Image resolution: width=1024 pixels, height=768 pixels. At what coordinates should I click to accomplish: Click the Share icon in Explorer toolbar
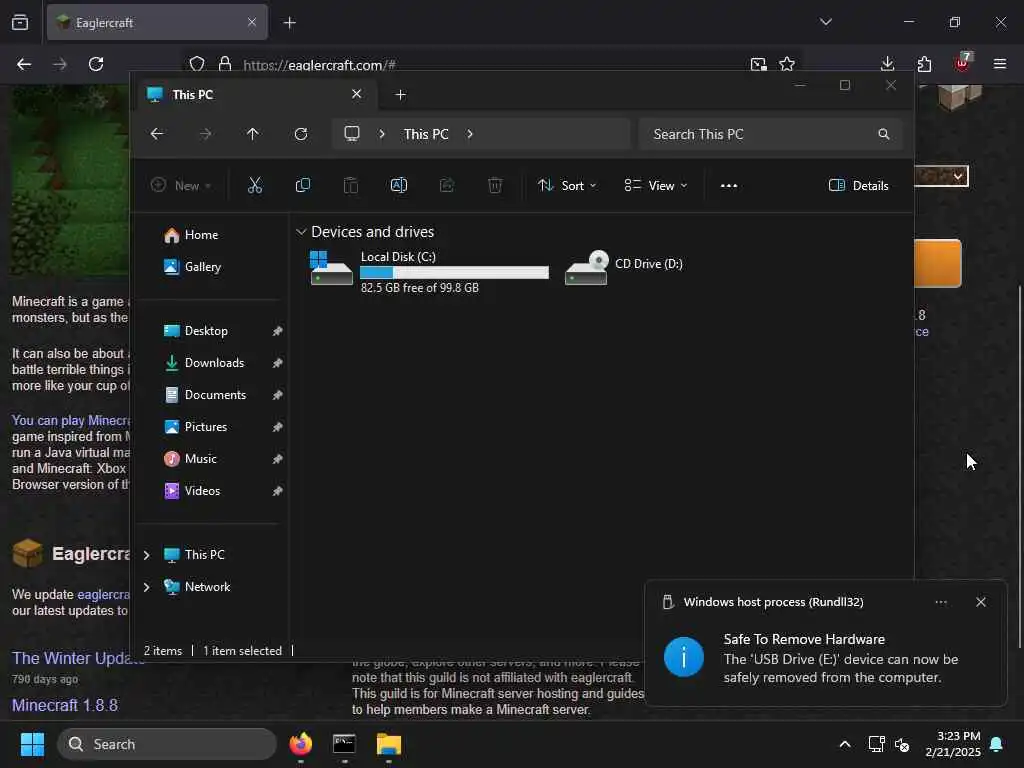(x=447, y=185)
